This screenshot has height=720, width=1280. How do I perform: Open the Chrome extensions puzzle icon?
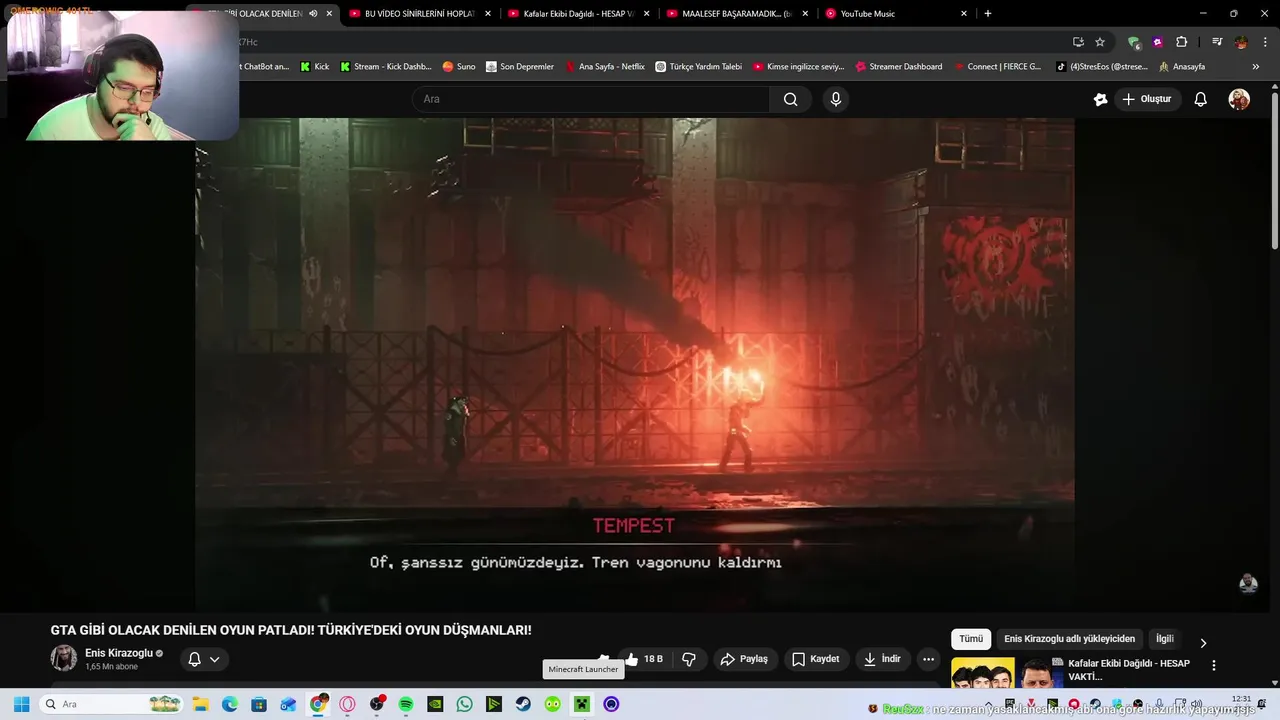[1182, 42]
